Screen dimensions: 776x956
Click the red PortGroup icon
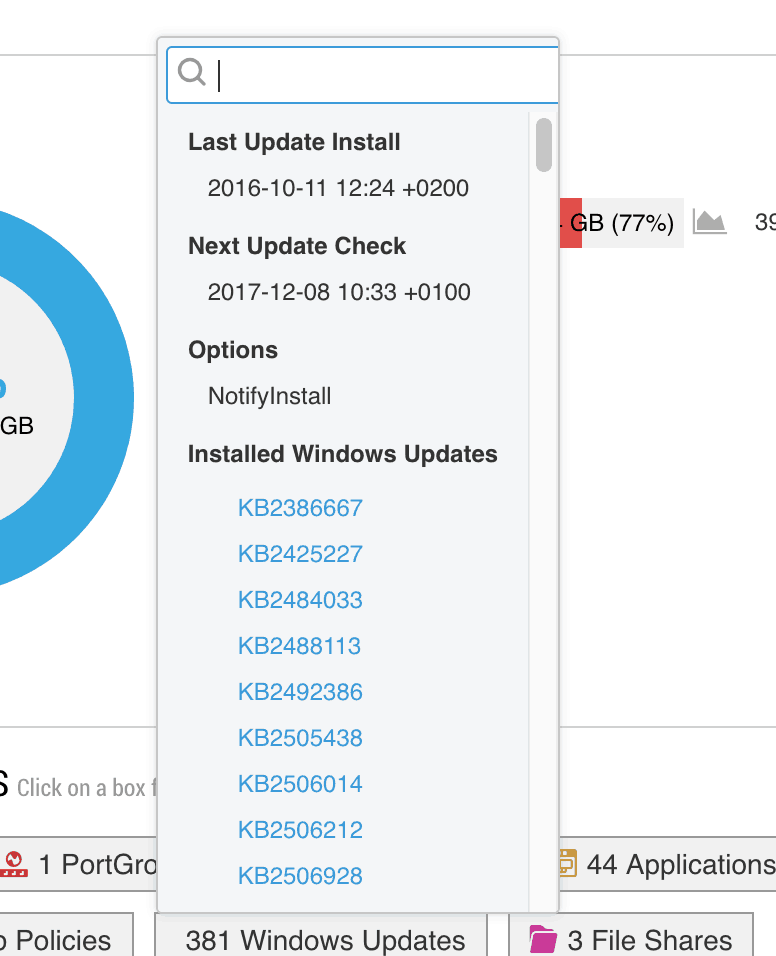[13, 864]
